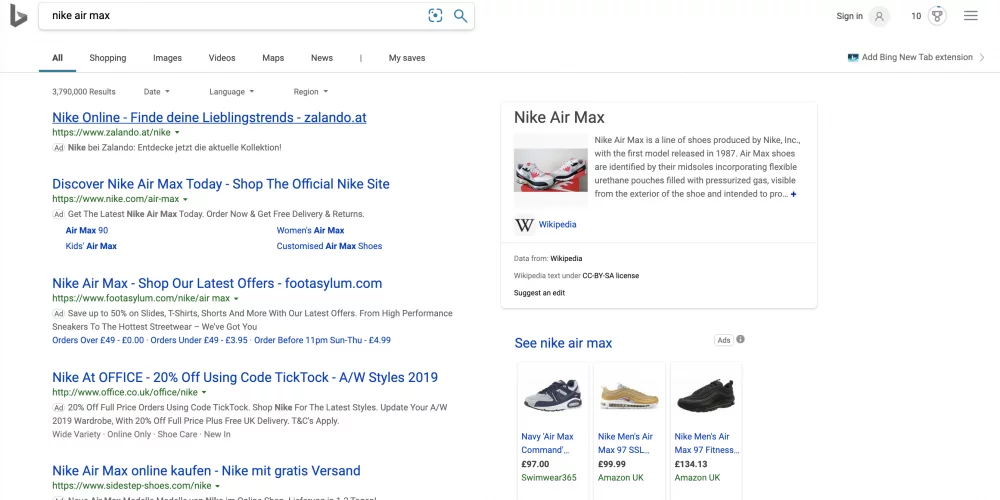
Task: Click the Swimwear365 seller text
Action: click(x=548, y=478)
